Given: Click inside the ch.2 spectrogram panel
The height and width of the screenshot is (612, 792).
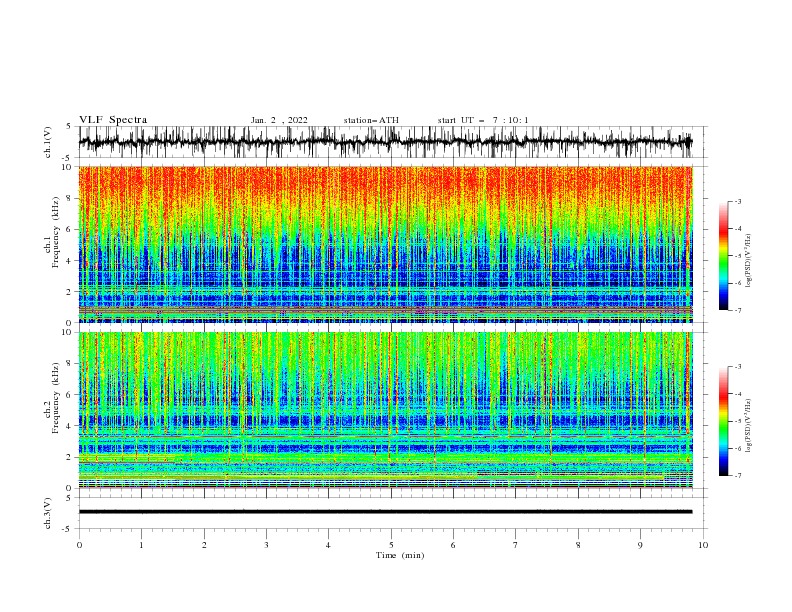Looking at the screenshot, I should click(385, 410).
